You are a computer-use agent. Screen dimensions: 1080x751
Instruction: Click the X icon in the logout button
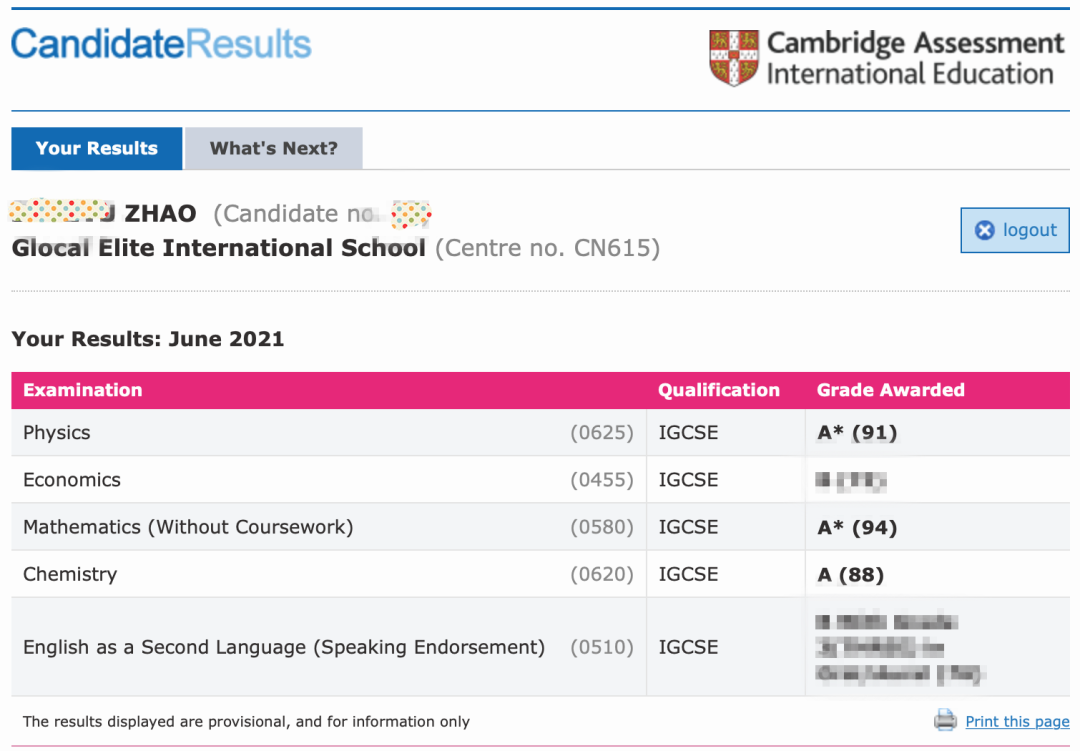tap(985, 230)
